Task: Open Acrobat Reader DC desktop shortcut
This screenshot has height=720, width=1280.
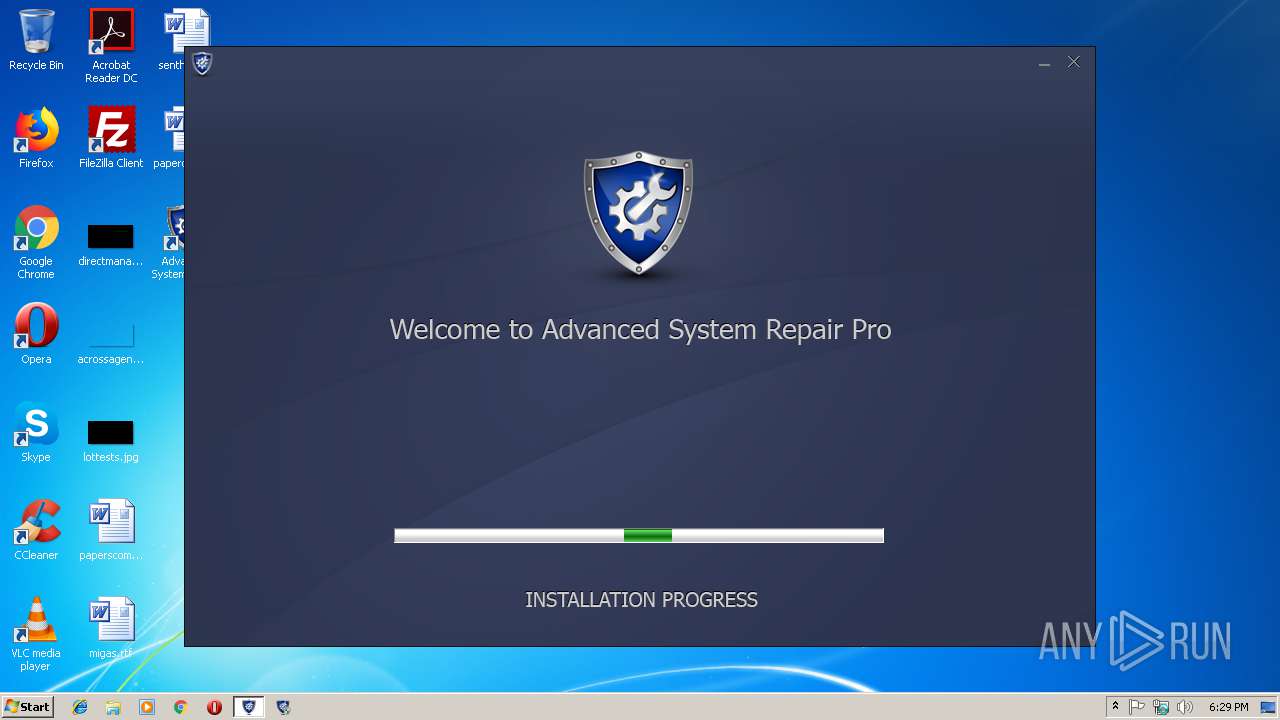Action: click(x=111, y=46)
